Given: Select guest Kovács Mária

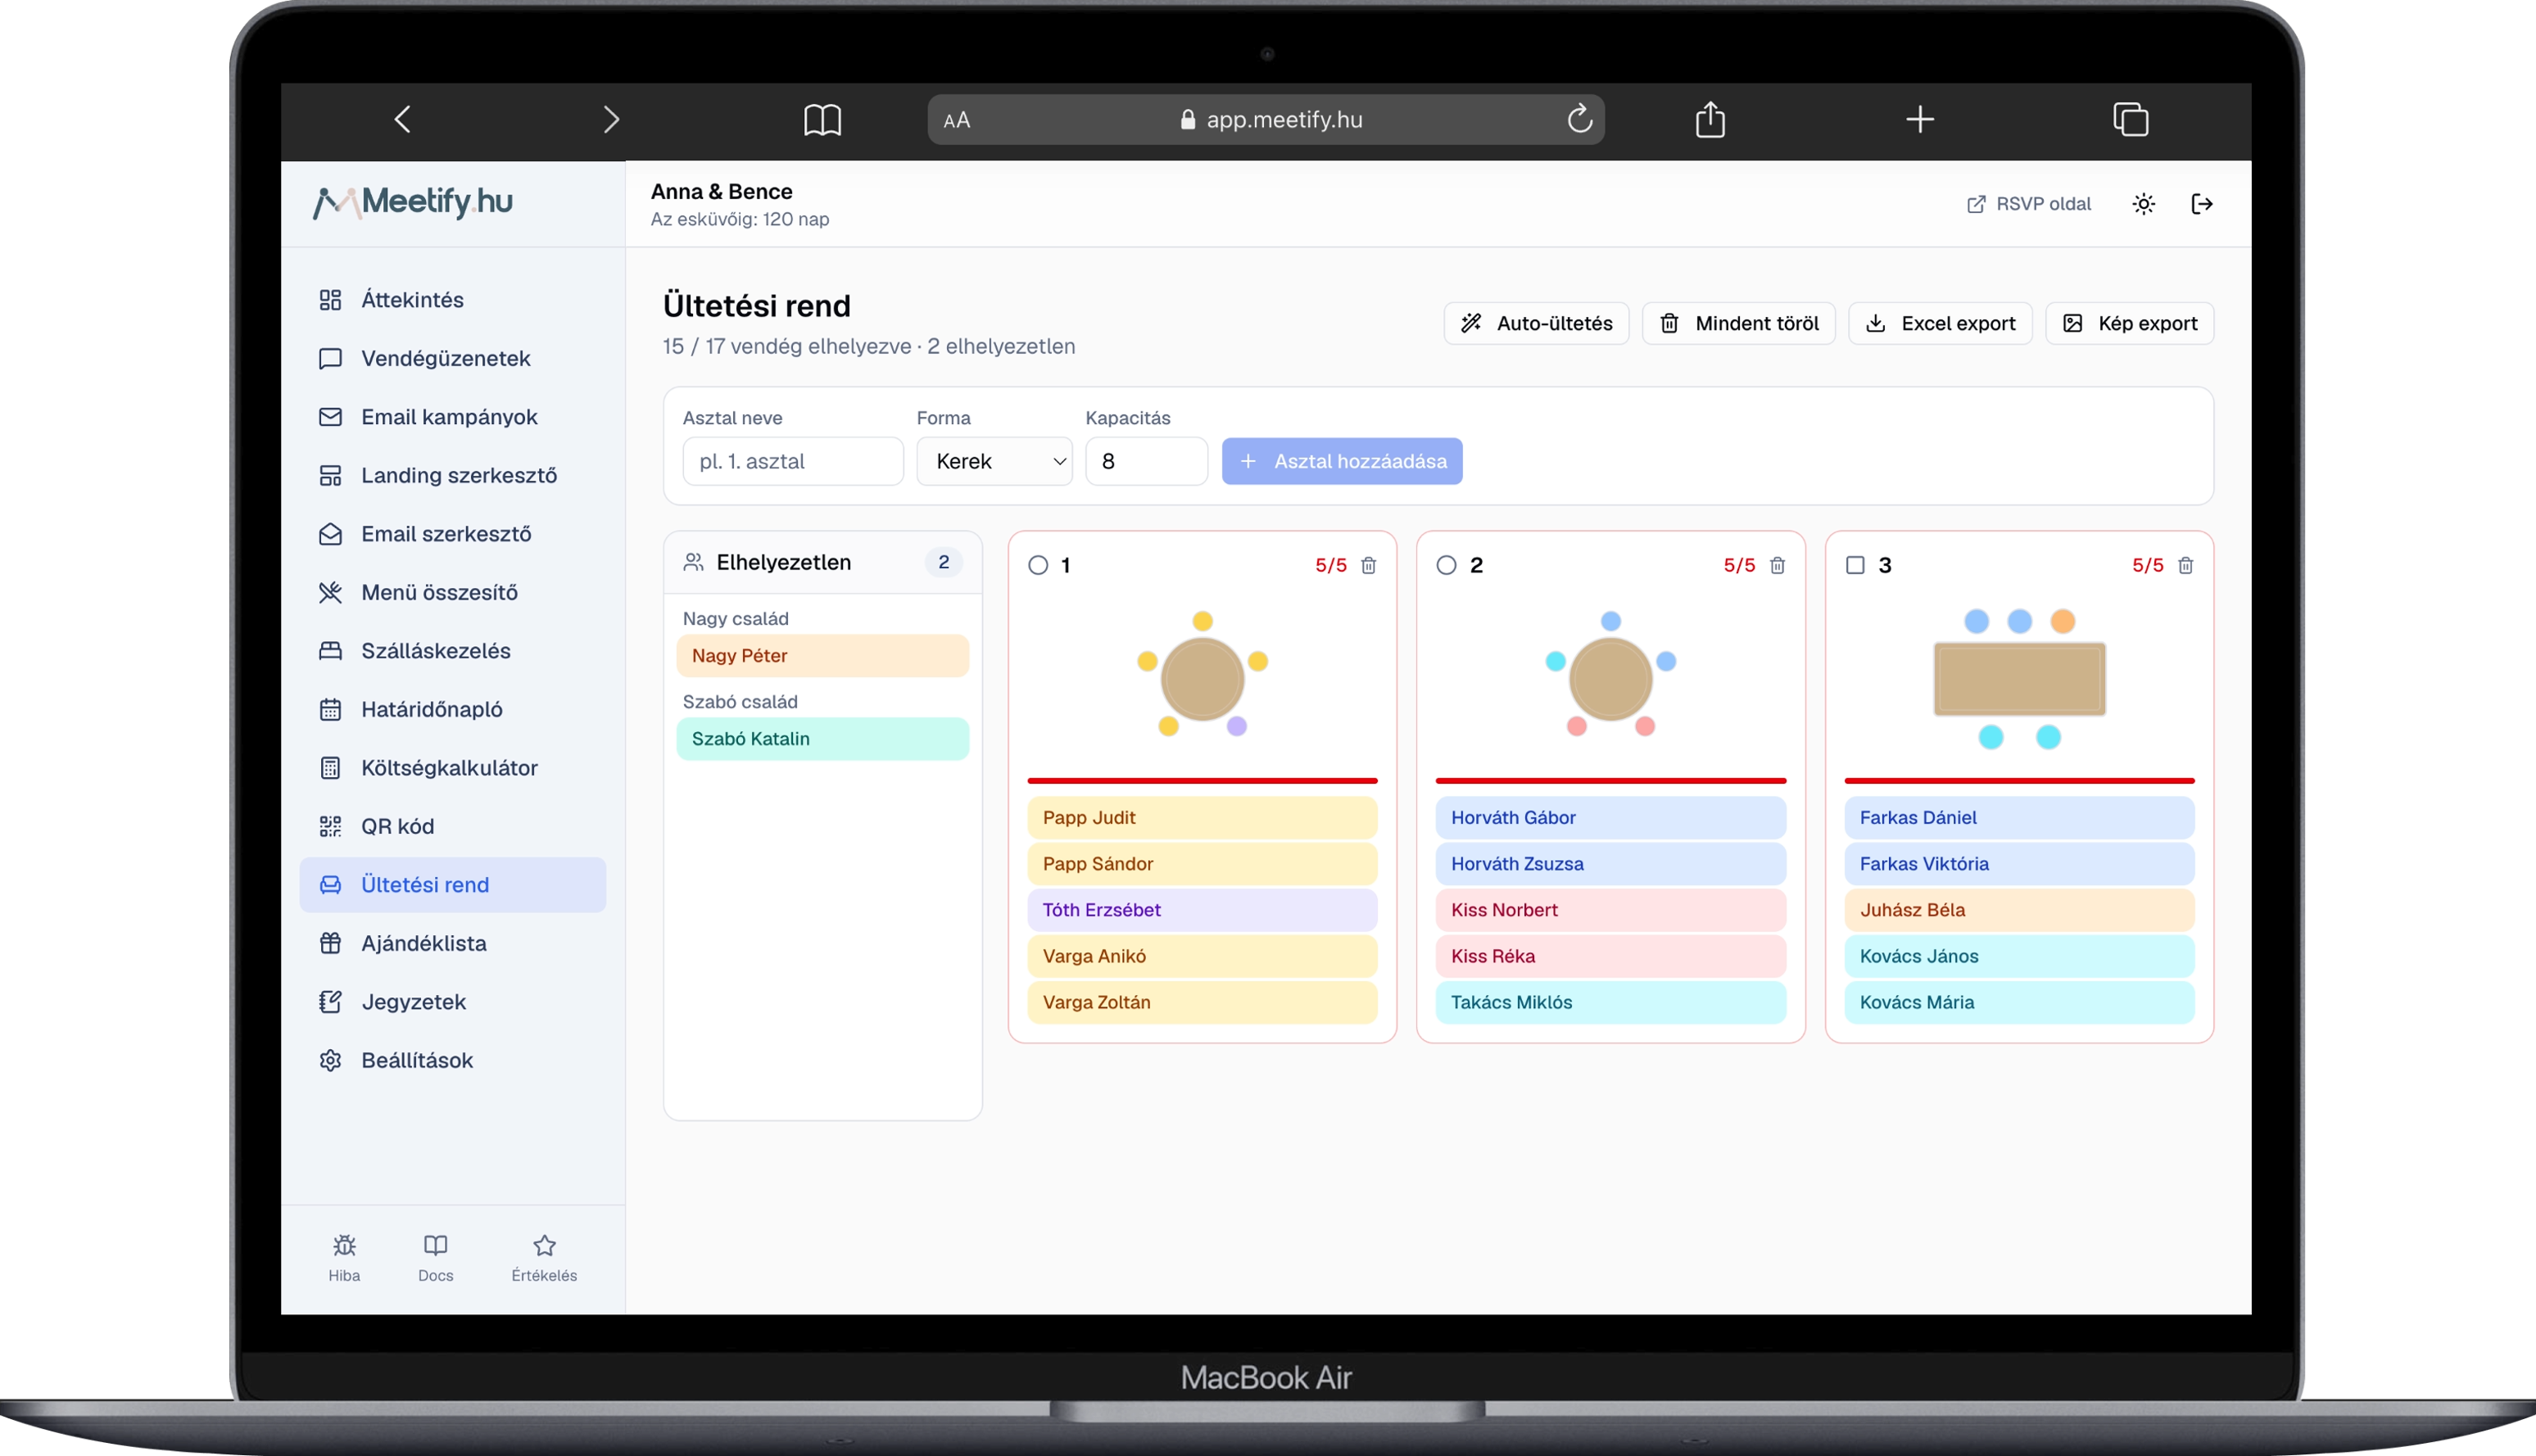Looking at the screenshot, I should (2019, 1002).
